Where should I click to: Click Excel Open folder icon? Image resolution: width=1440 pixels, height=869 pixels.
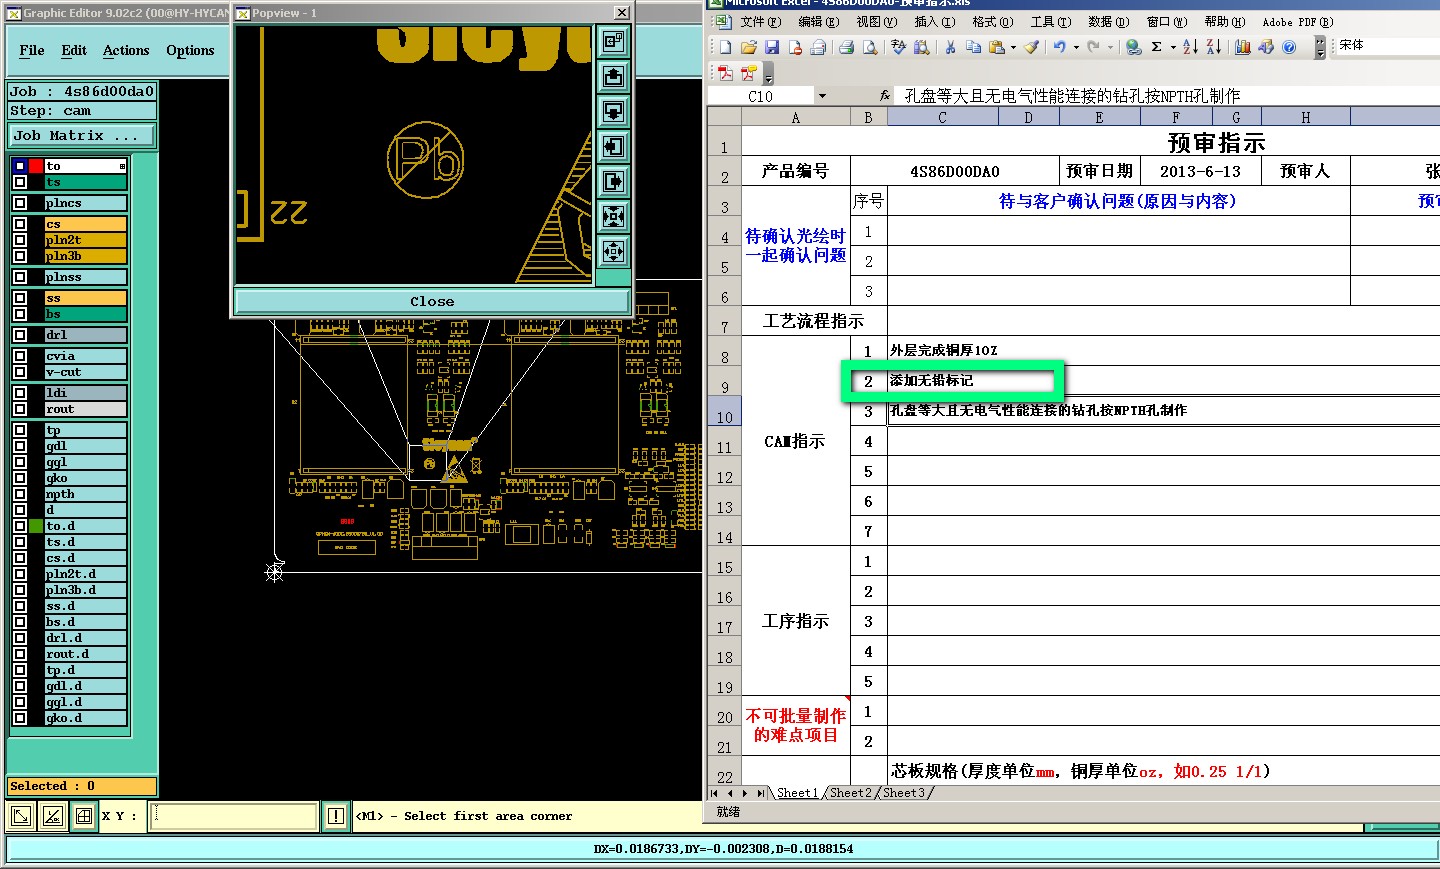[749, 47]
